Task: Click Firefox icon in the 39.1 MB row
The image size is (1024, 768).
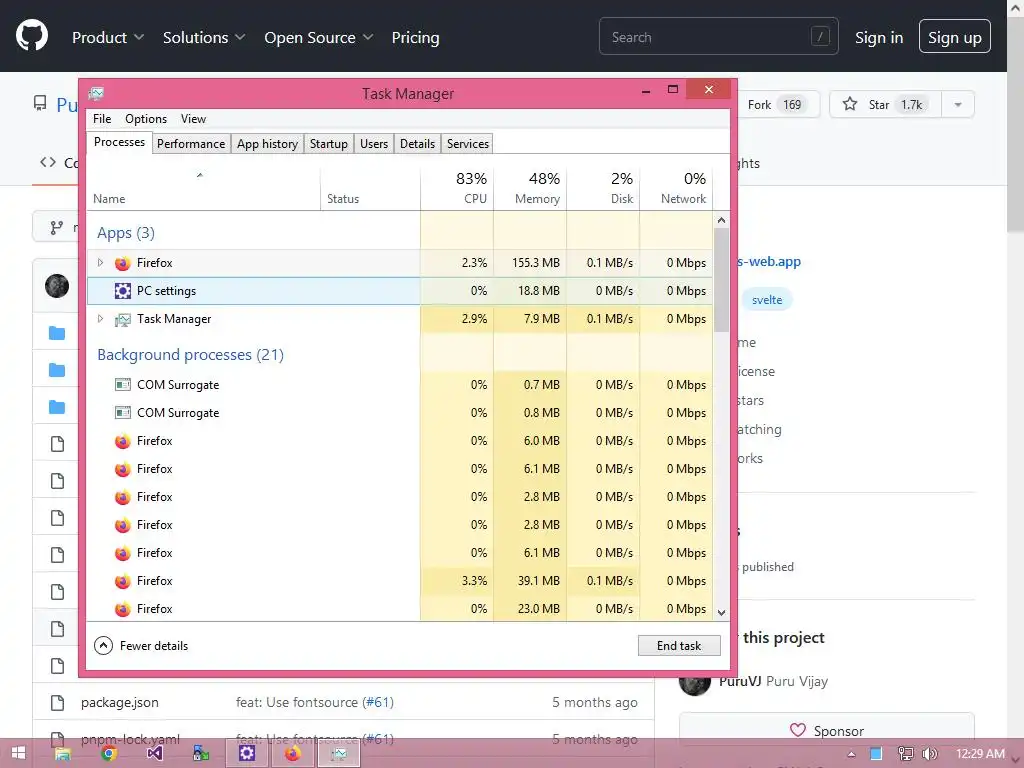Action: (x=122, y=581)
